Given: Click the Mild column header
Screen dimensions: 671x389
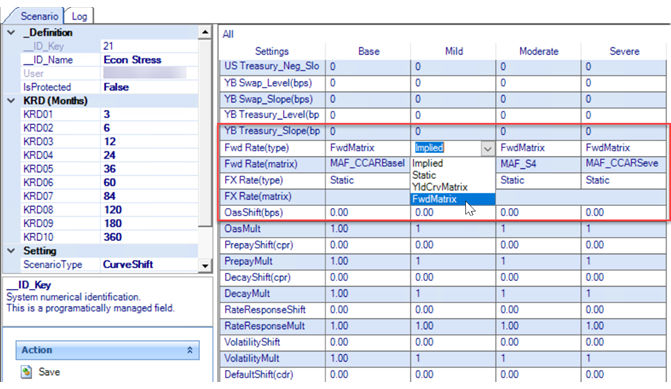Looking at the screenshot, I should pyautogui.click(x=454, y=51).
